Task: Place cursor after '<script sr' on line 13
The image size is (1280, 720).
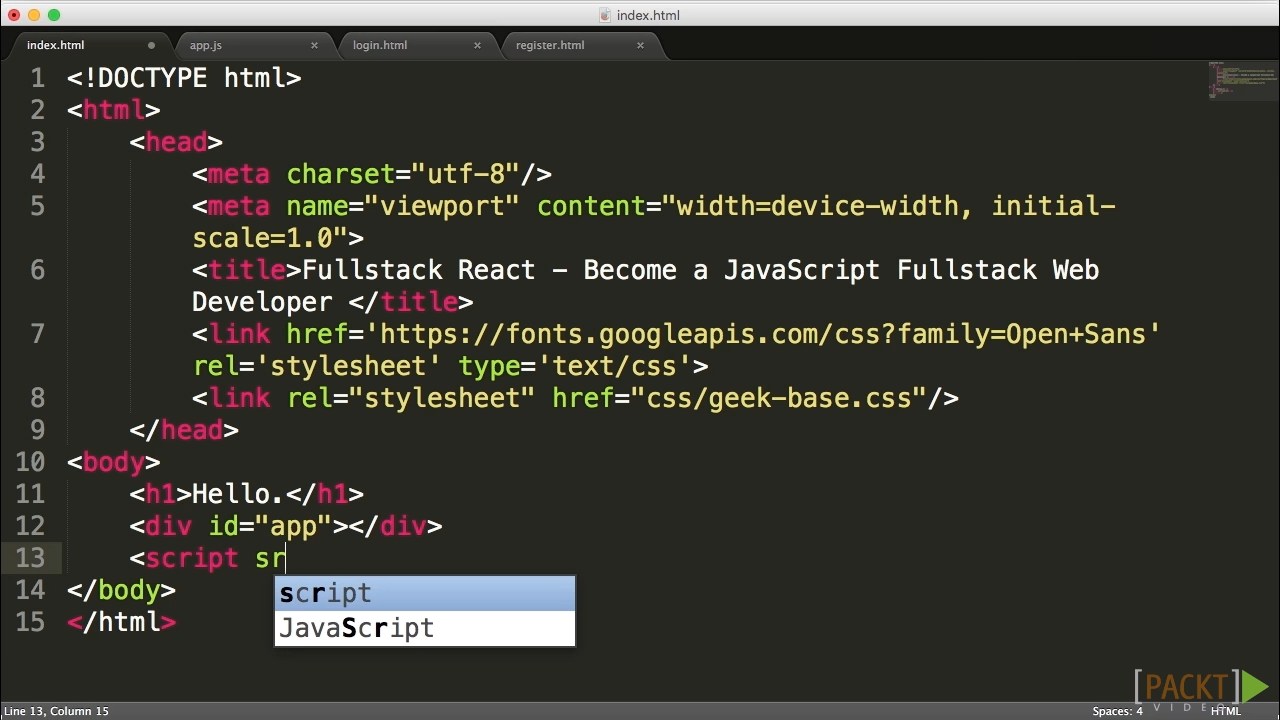Action: click(287, 558)
